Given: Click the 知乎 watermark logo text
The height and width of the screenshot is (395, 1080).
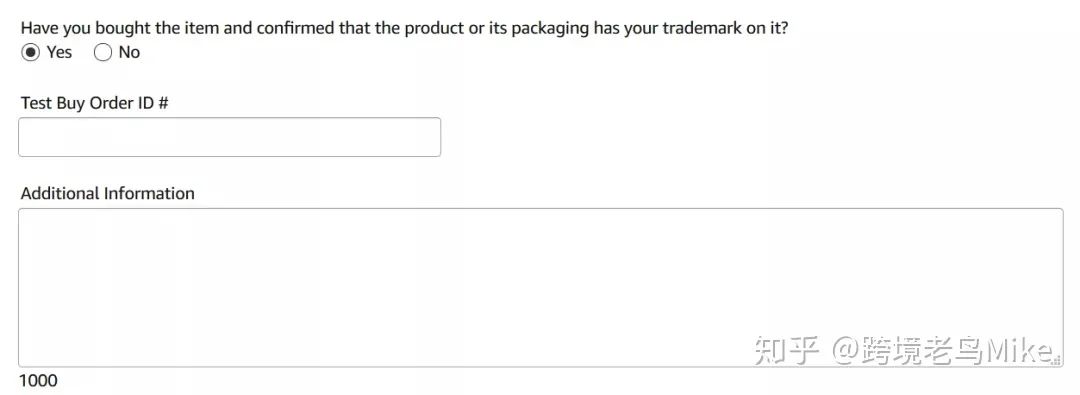Looking at the screenshot, I should (x=787, y=351).
